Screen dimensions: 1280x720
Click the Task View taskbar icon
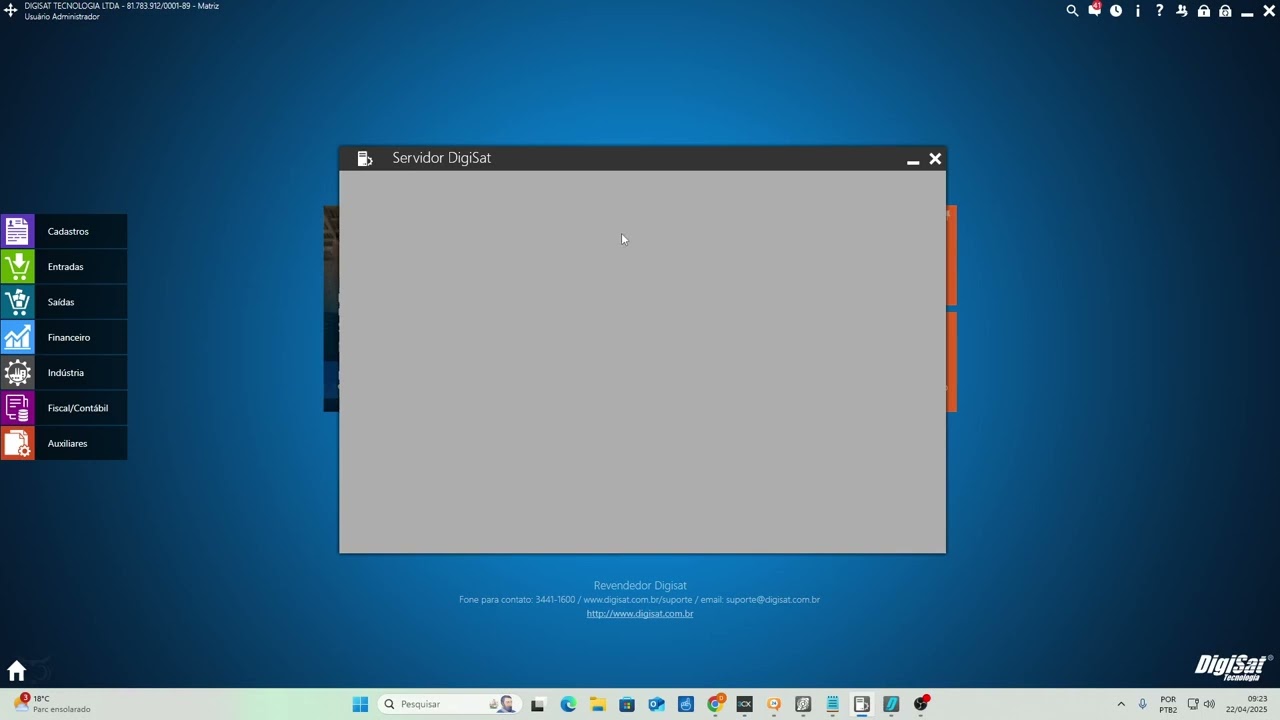(x=538, y=704)
